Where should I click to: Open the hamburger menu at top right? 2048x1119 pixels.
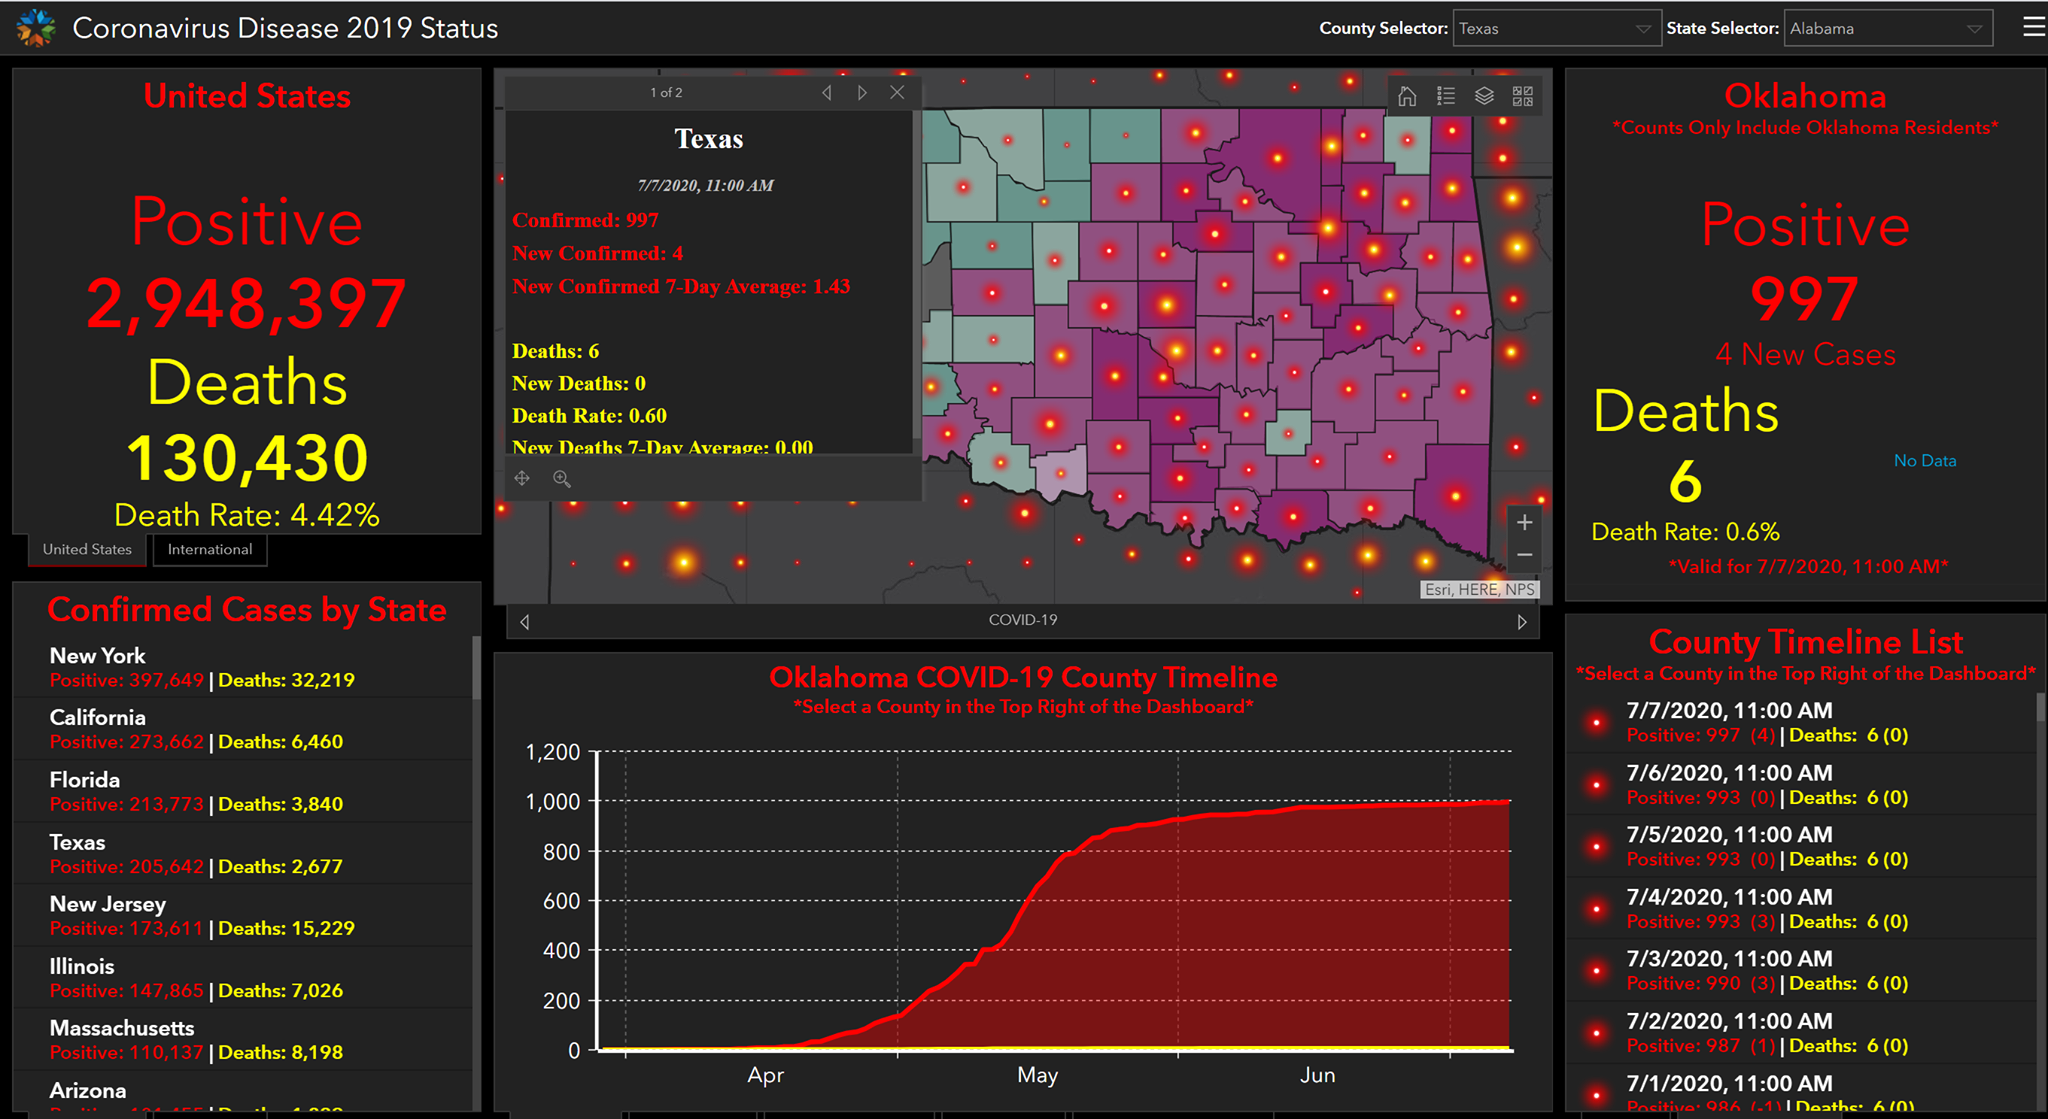(2033, 27)
